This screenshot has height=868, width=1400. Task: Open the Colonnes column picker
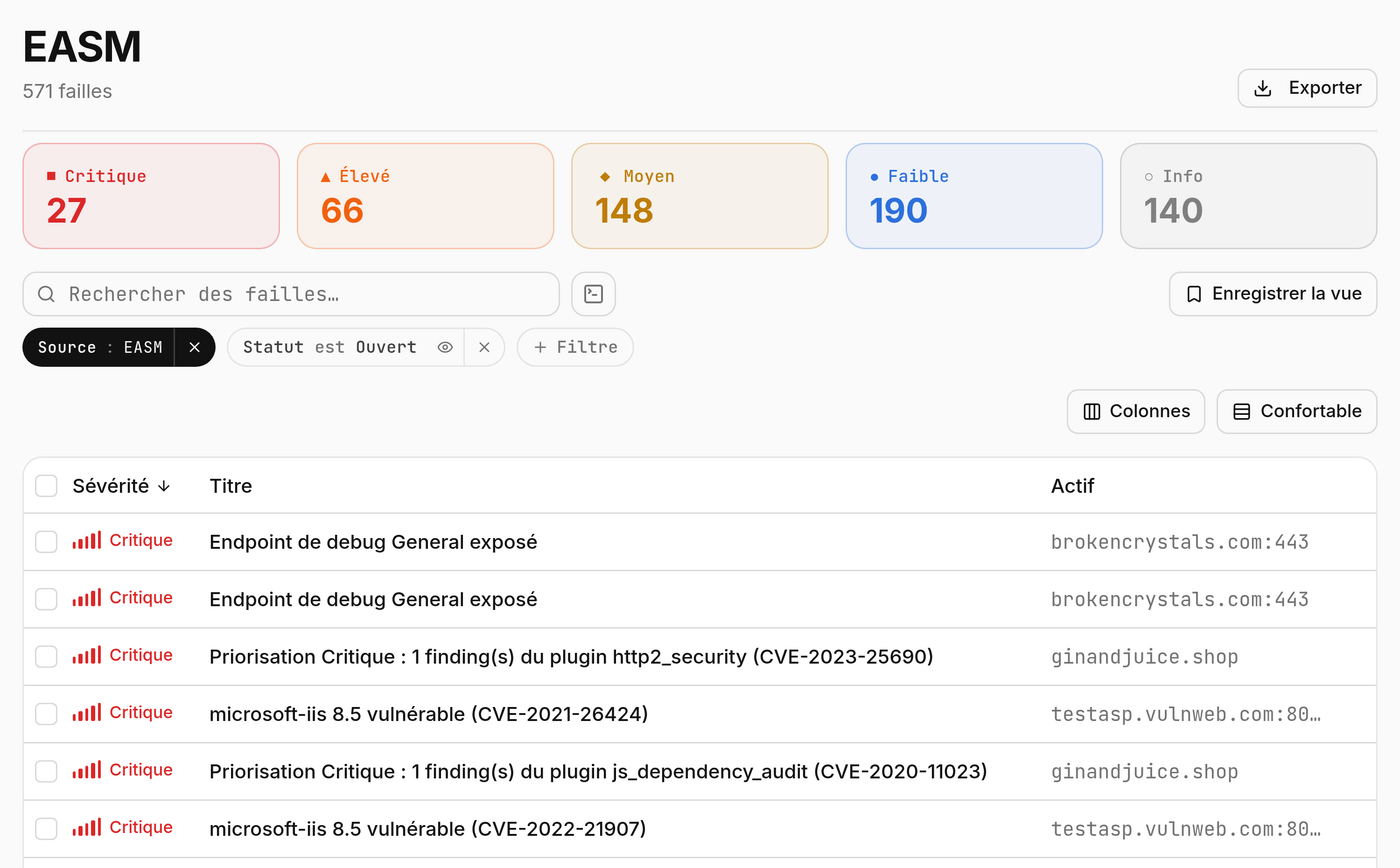click(x=1136, y=411)
